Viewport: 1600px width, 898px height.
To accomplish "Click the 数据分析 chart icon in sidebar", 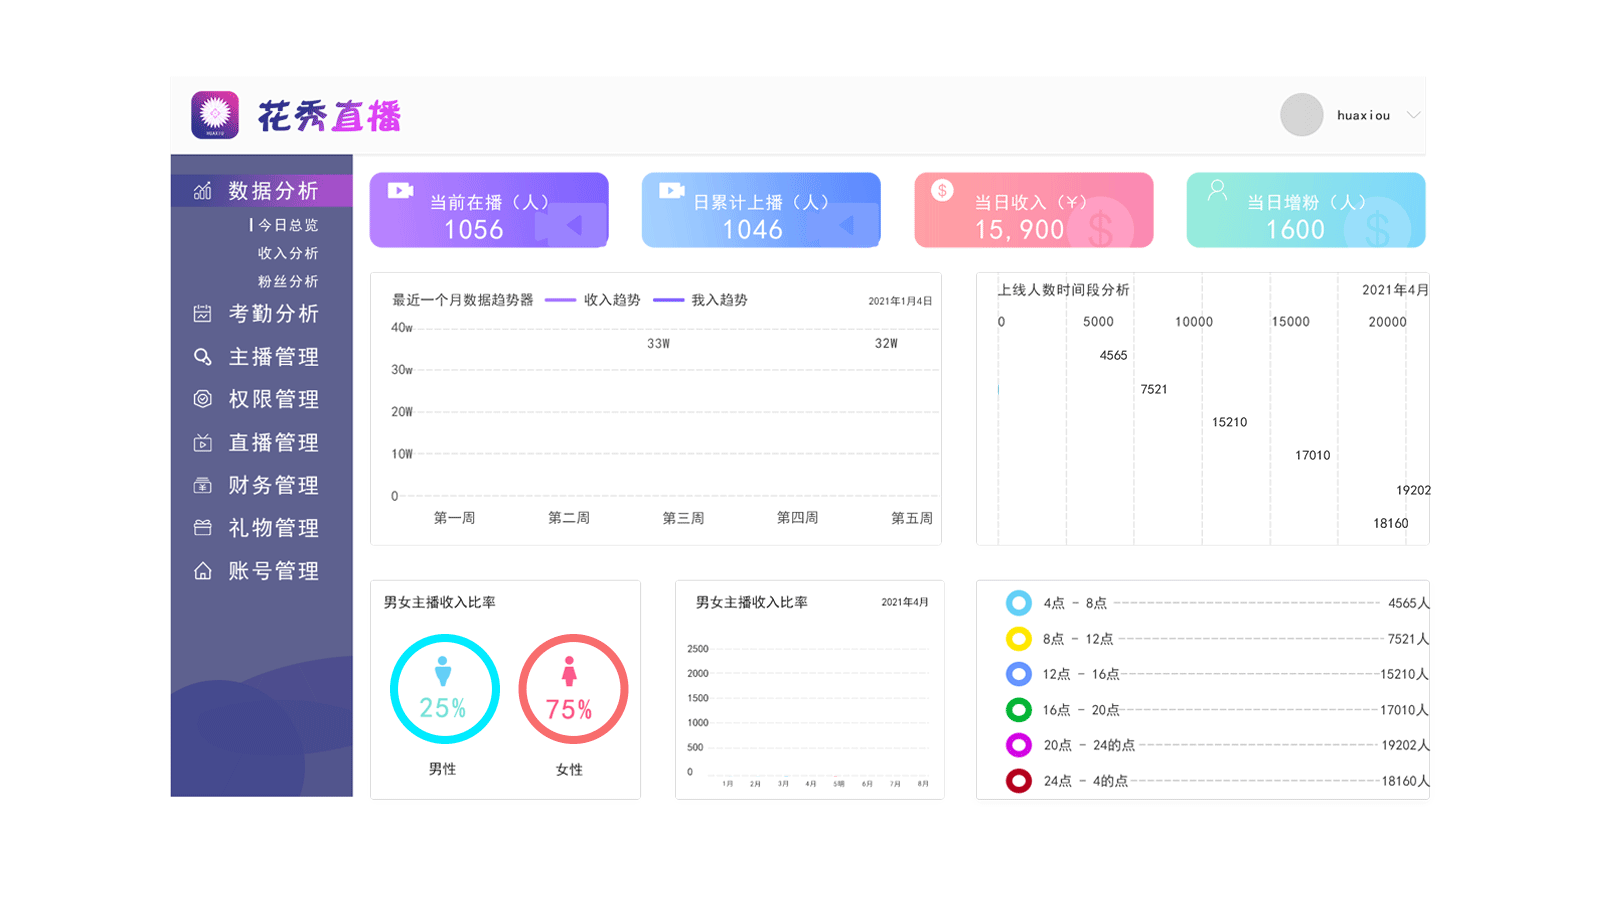I will click(x=203, y=190).
